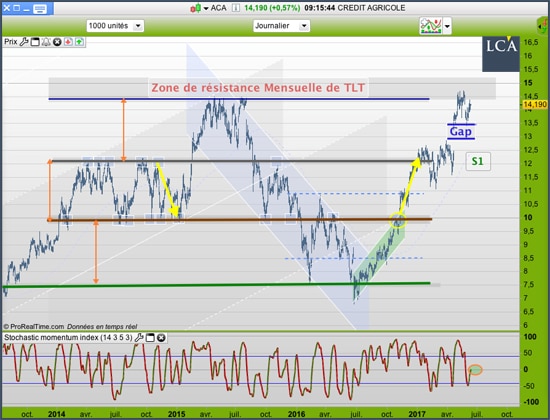Open the Journalier timeframe dropdown
The width and height of the screenshot is (550, 420).
coord(281,26)
